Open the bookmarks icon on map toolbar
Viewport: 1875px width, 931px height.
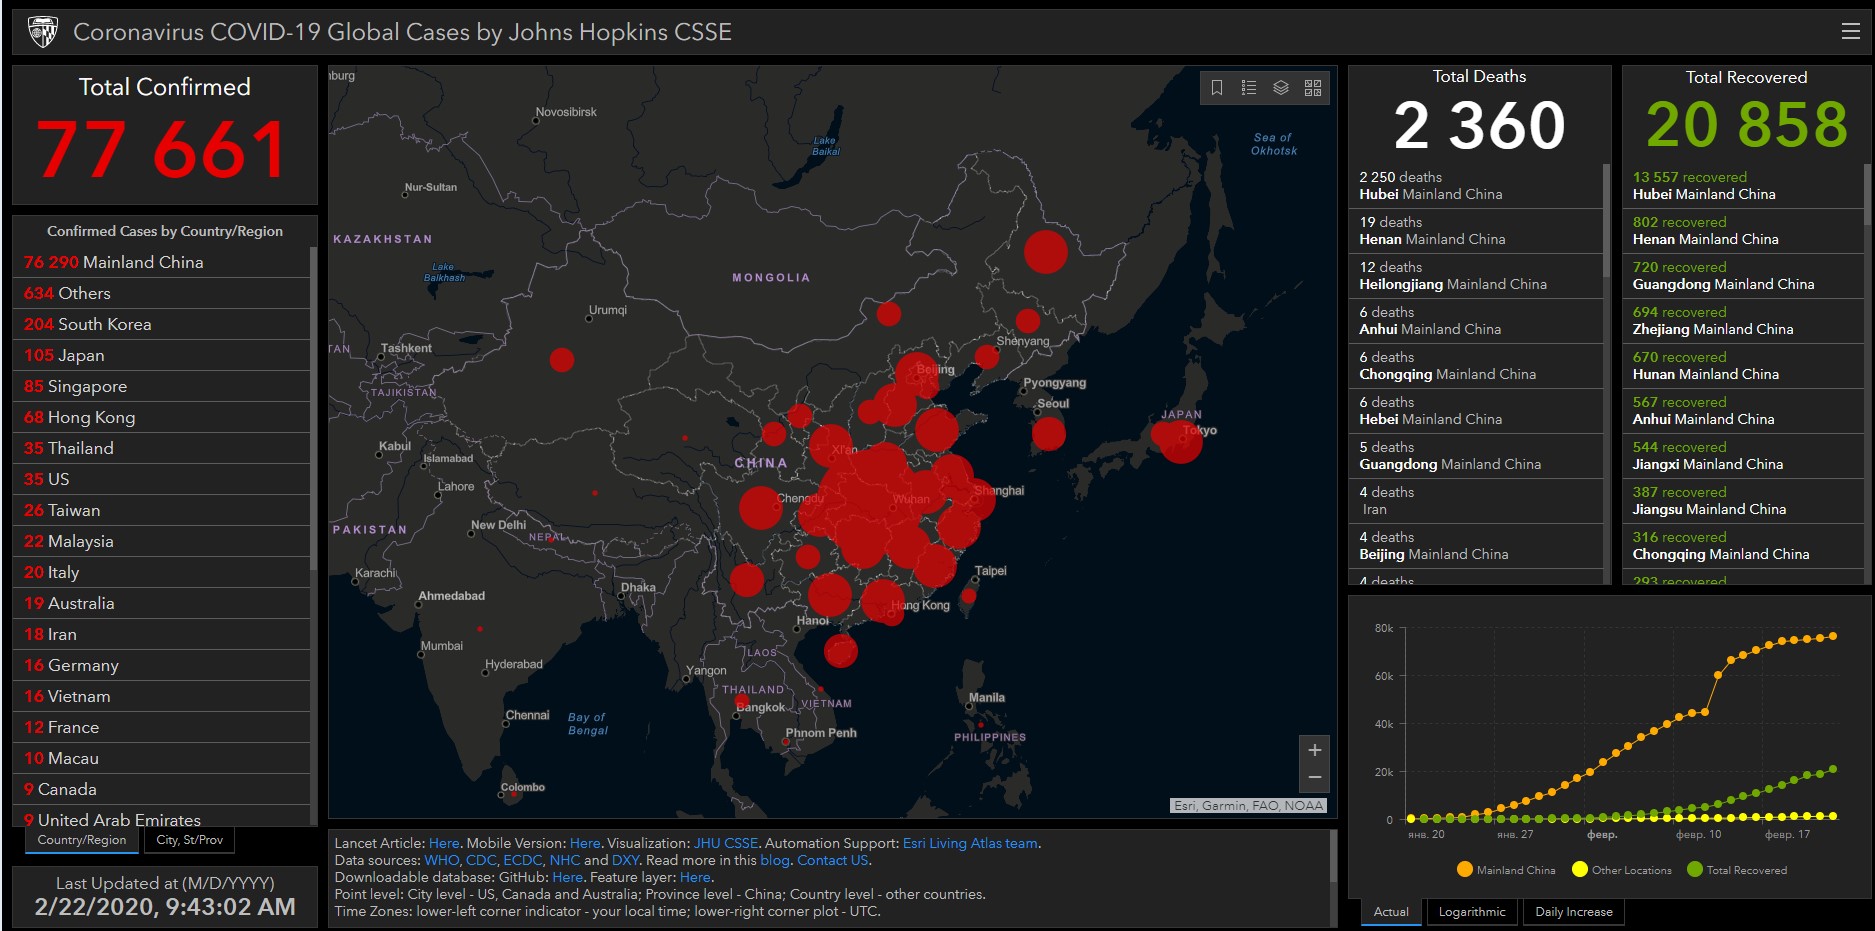1217,88
